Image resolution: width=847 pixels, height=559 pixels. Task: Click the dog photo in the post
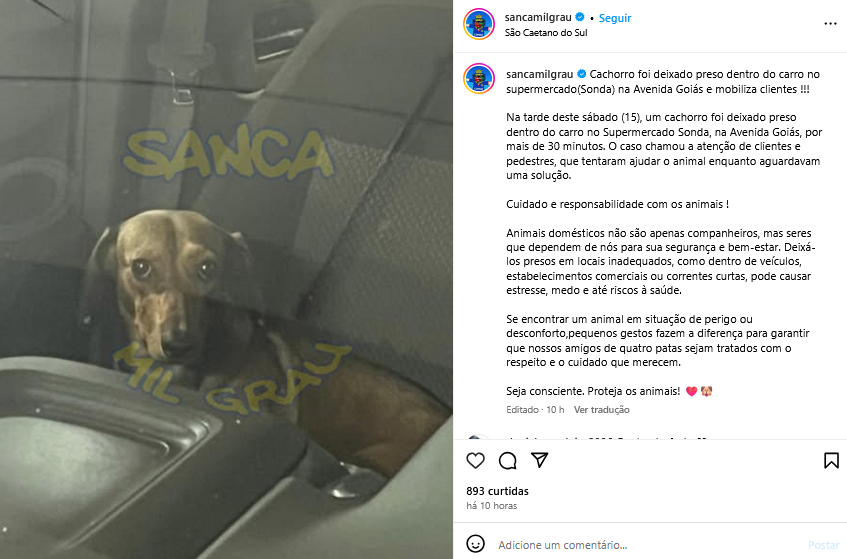click(226, 279)
